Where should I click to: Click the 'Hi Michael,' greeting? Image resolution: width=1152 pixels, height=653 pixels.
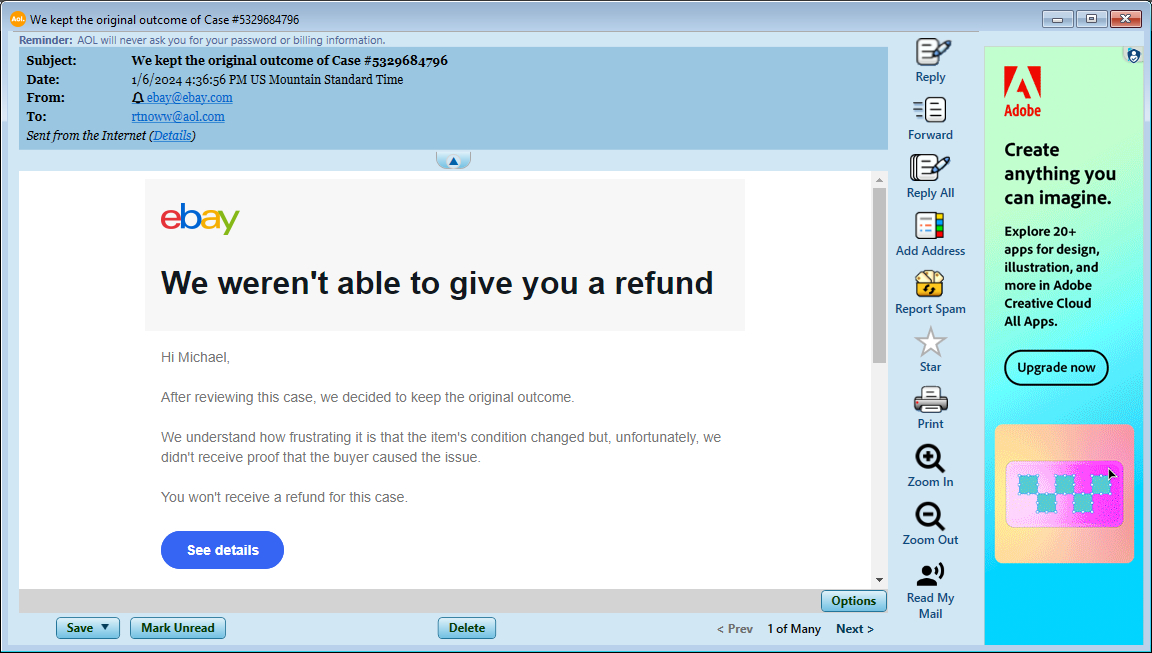[x=195, y=358]
